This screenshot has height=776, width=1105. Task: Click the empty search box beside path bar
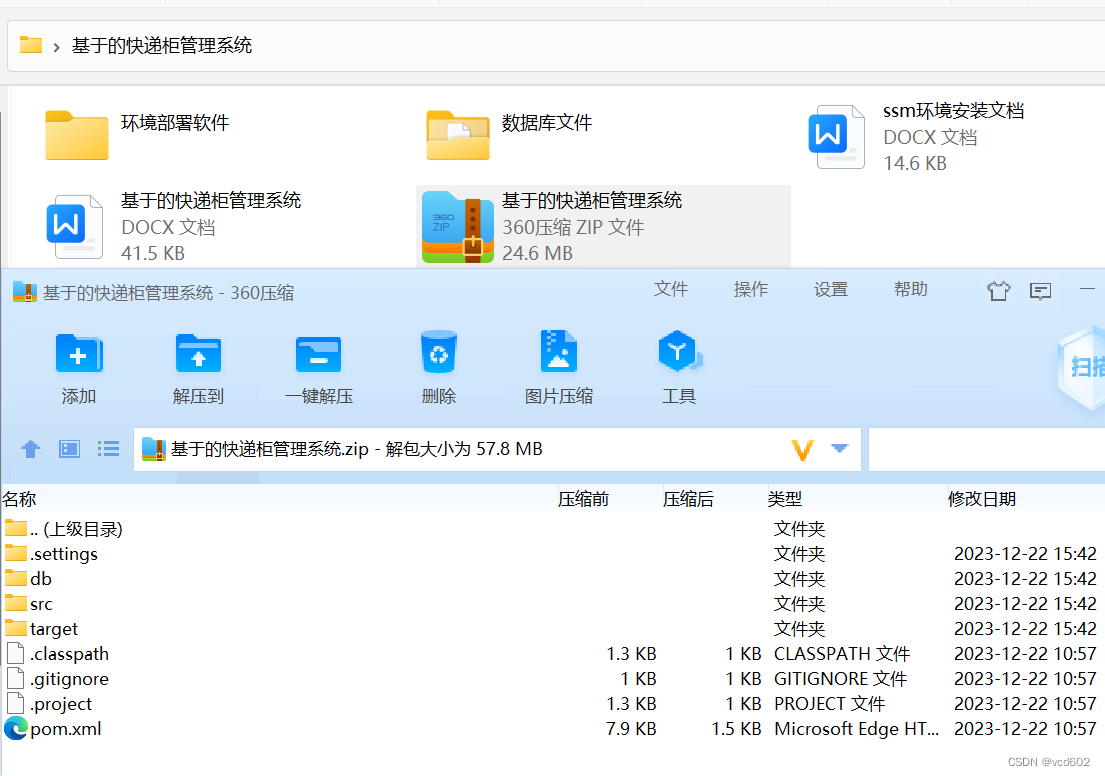(987, 449)
